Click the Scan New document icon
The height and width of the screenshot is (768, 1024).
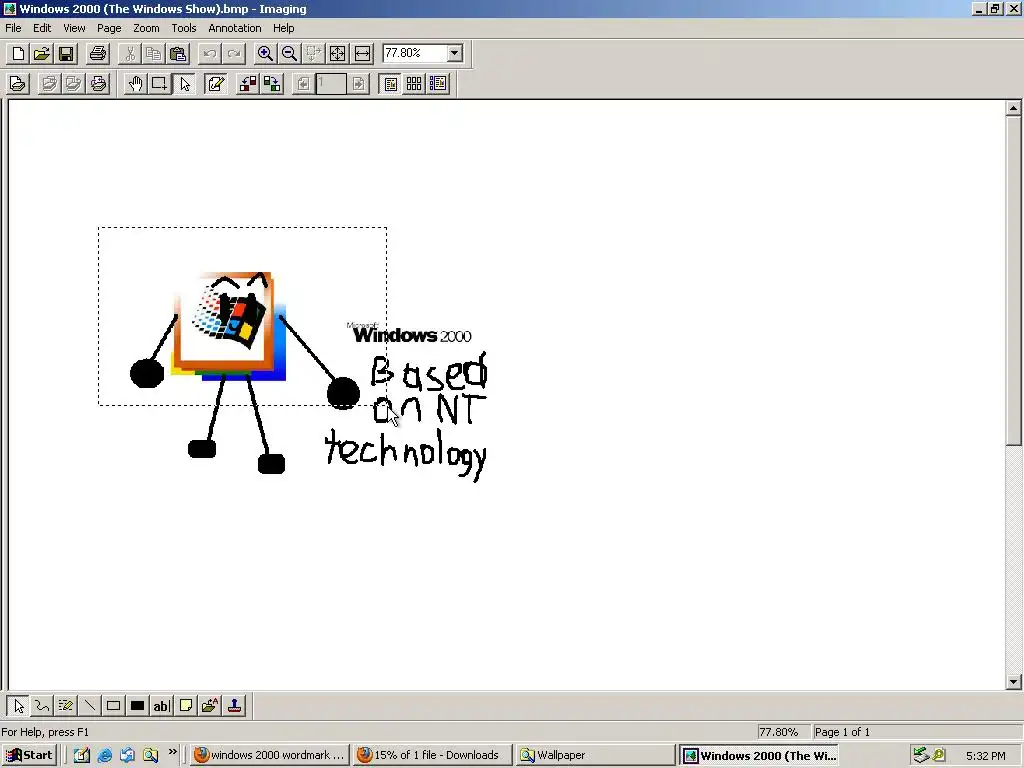(x=18, y=84)
